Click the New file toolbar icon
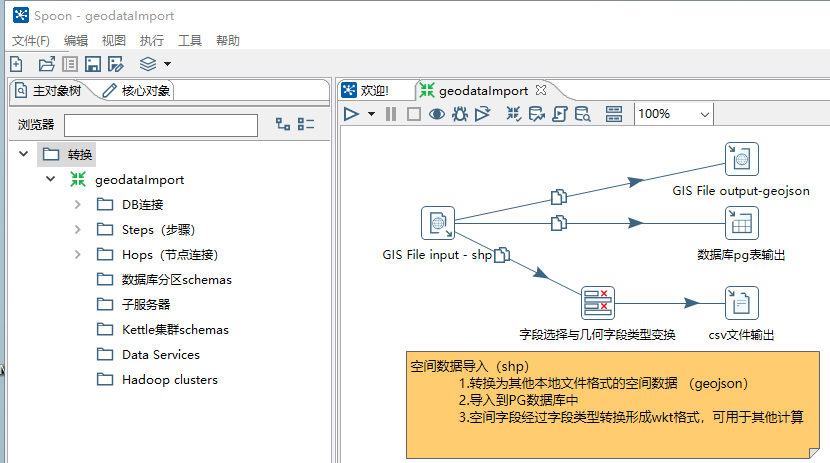The height and width of the screenshot is (463, 830). point(16,64)
